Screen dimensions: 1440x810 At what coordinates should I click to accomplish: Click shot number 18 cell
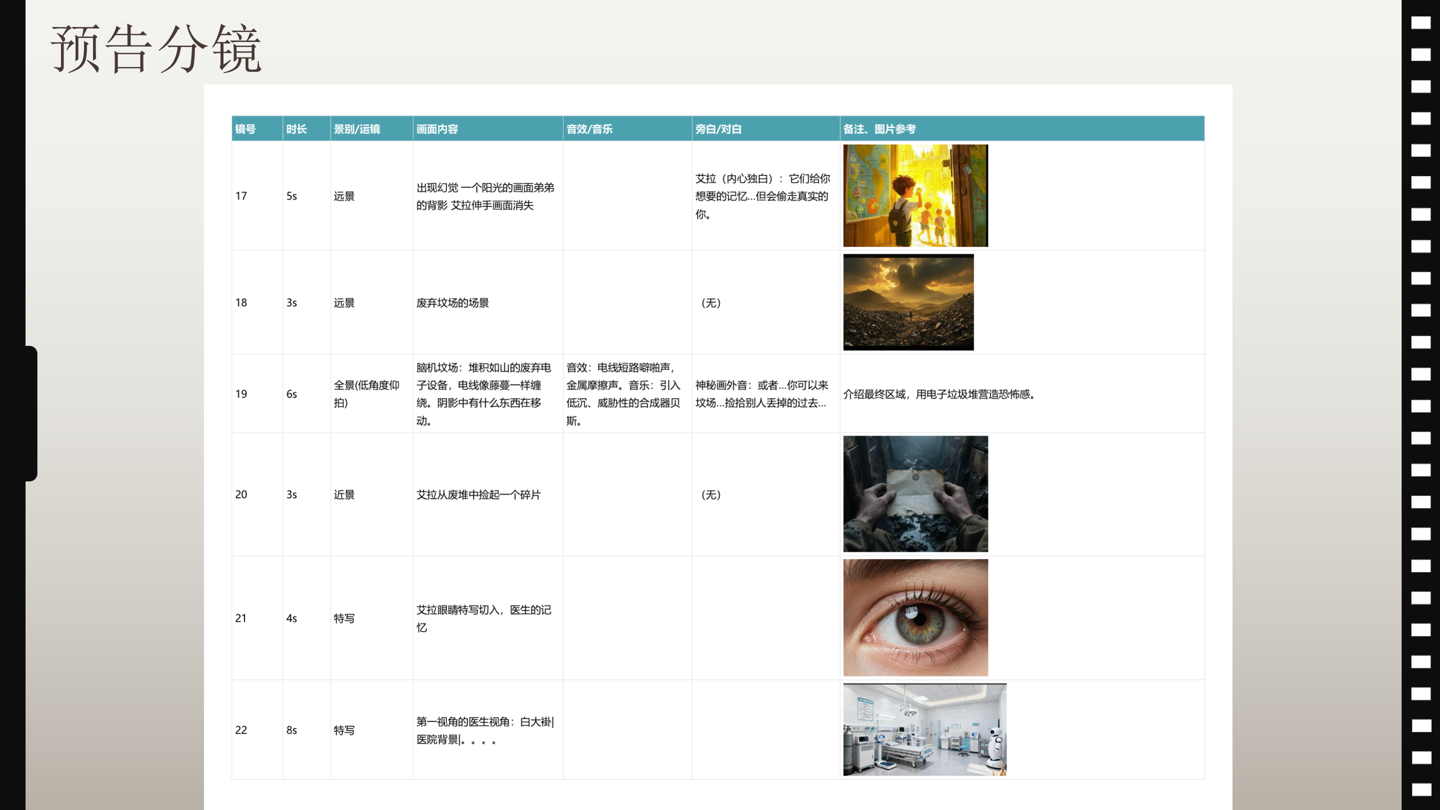(257, 302)
